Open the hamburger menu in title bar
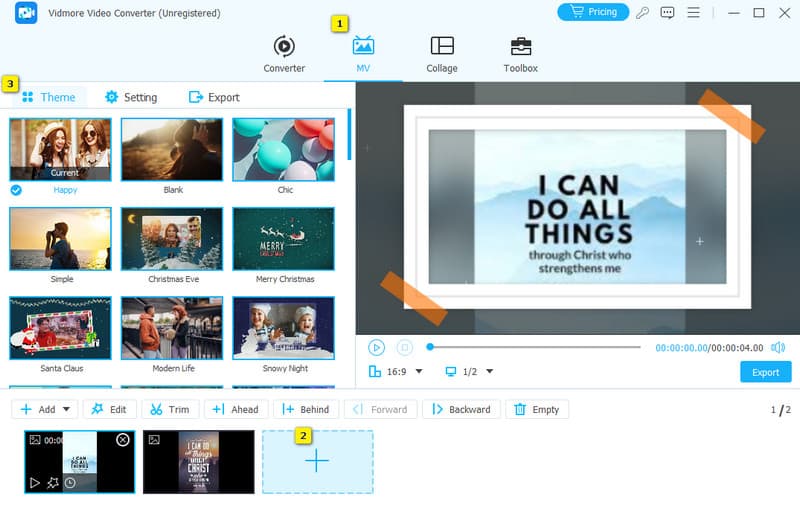The height and width of the screenshot is (512, 800). (692, 13)
